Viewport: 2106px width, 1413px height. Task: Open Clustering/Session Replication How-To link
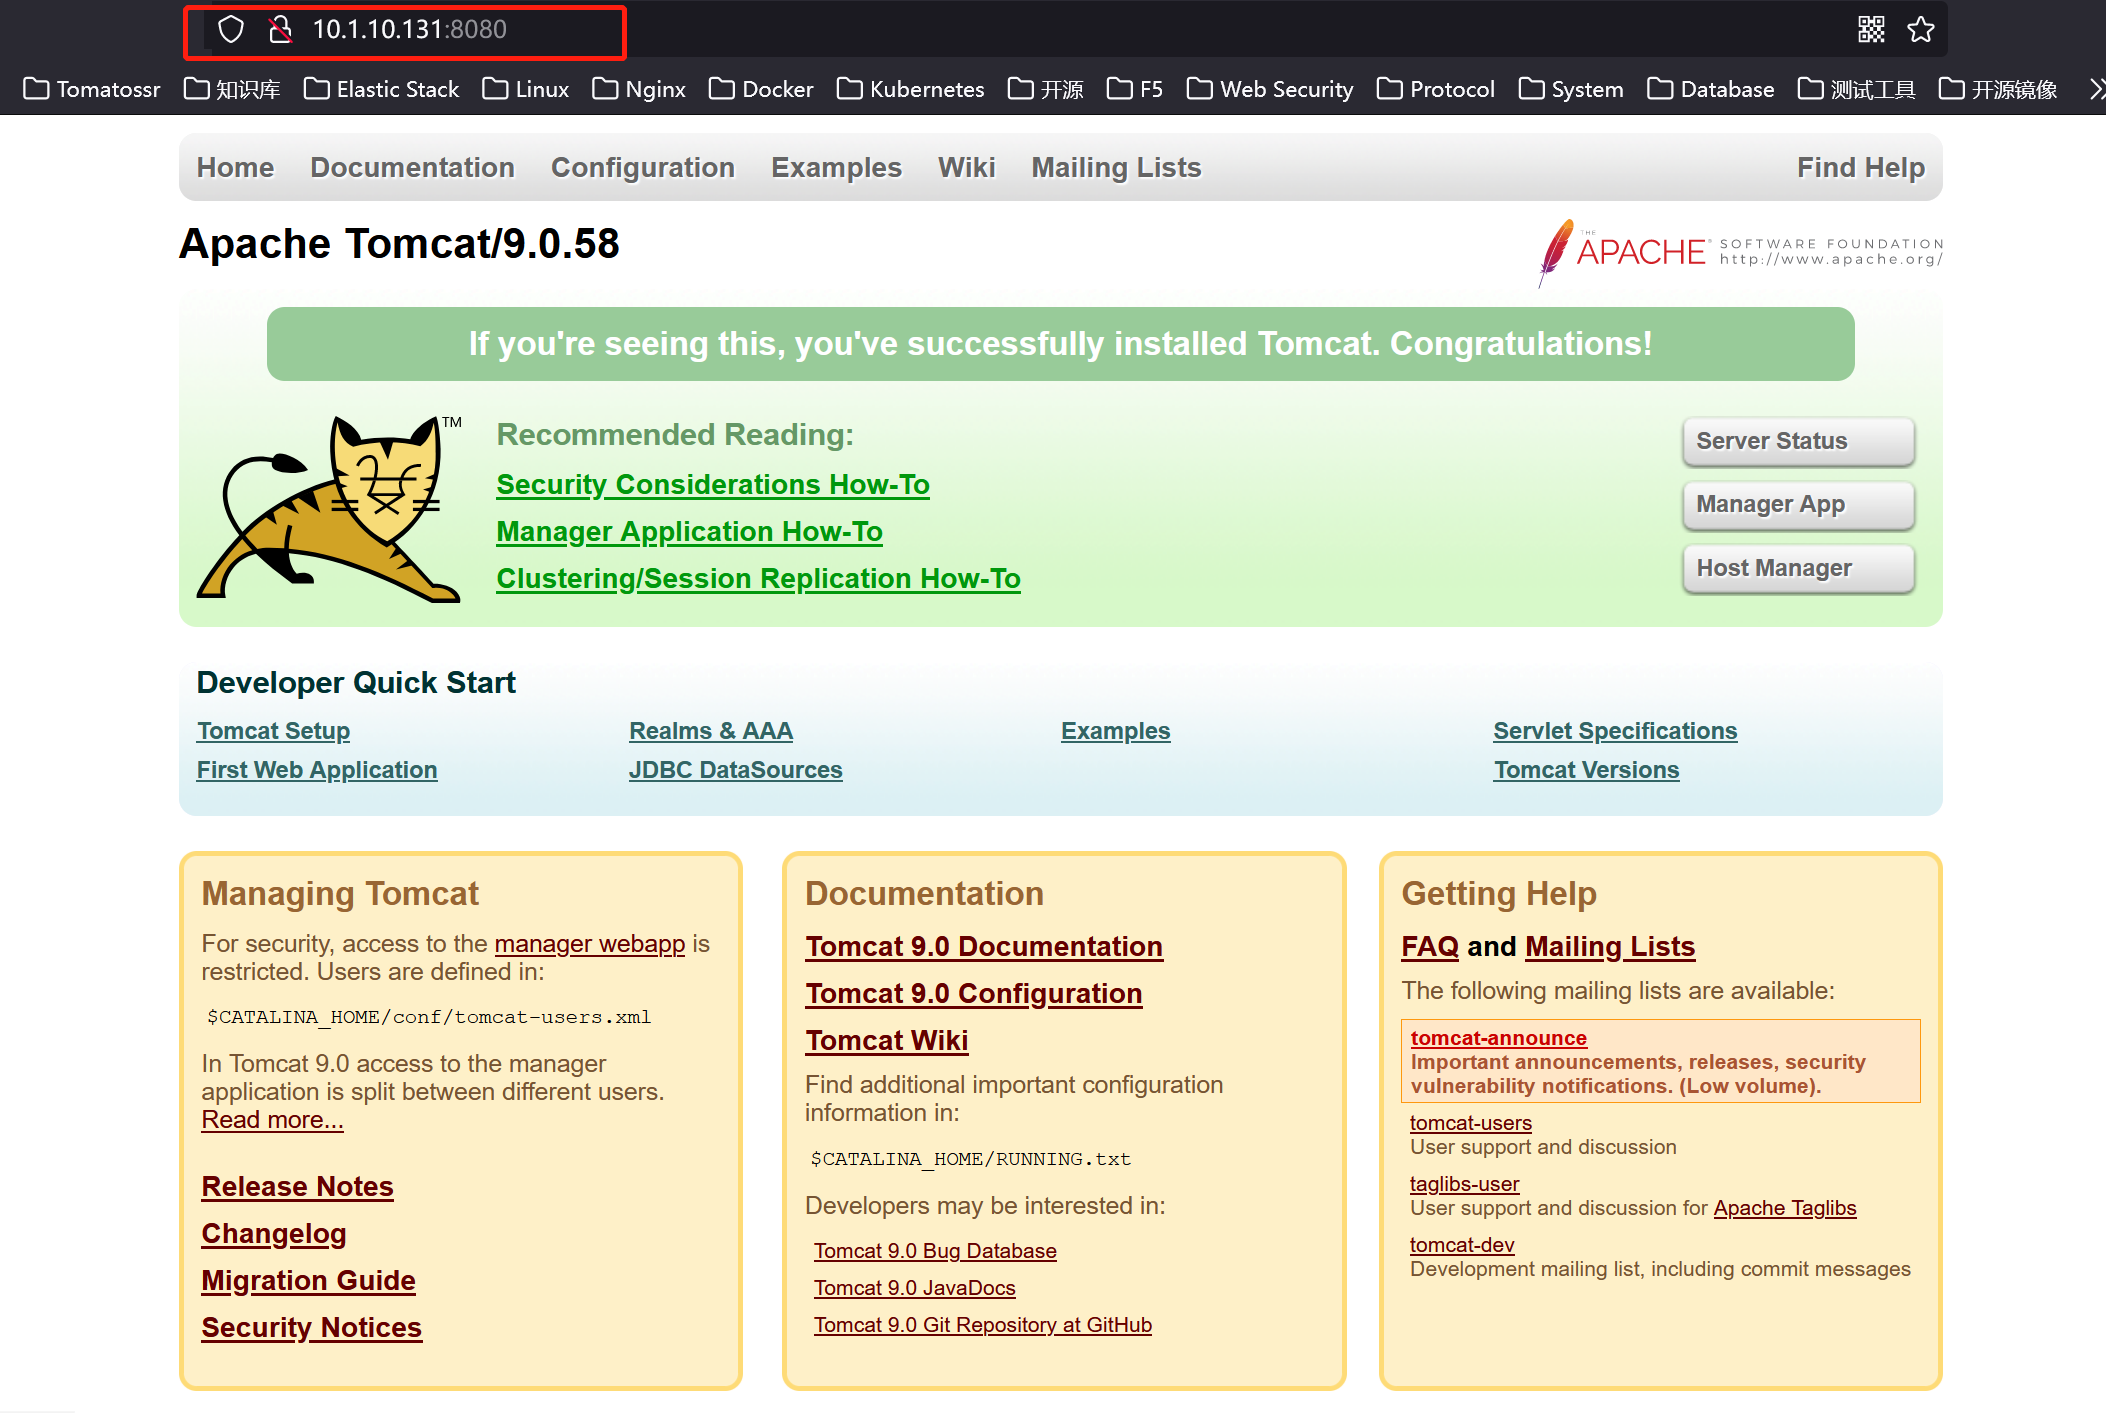(x=758, y=579)
